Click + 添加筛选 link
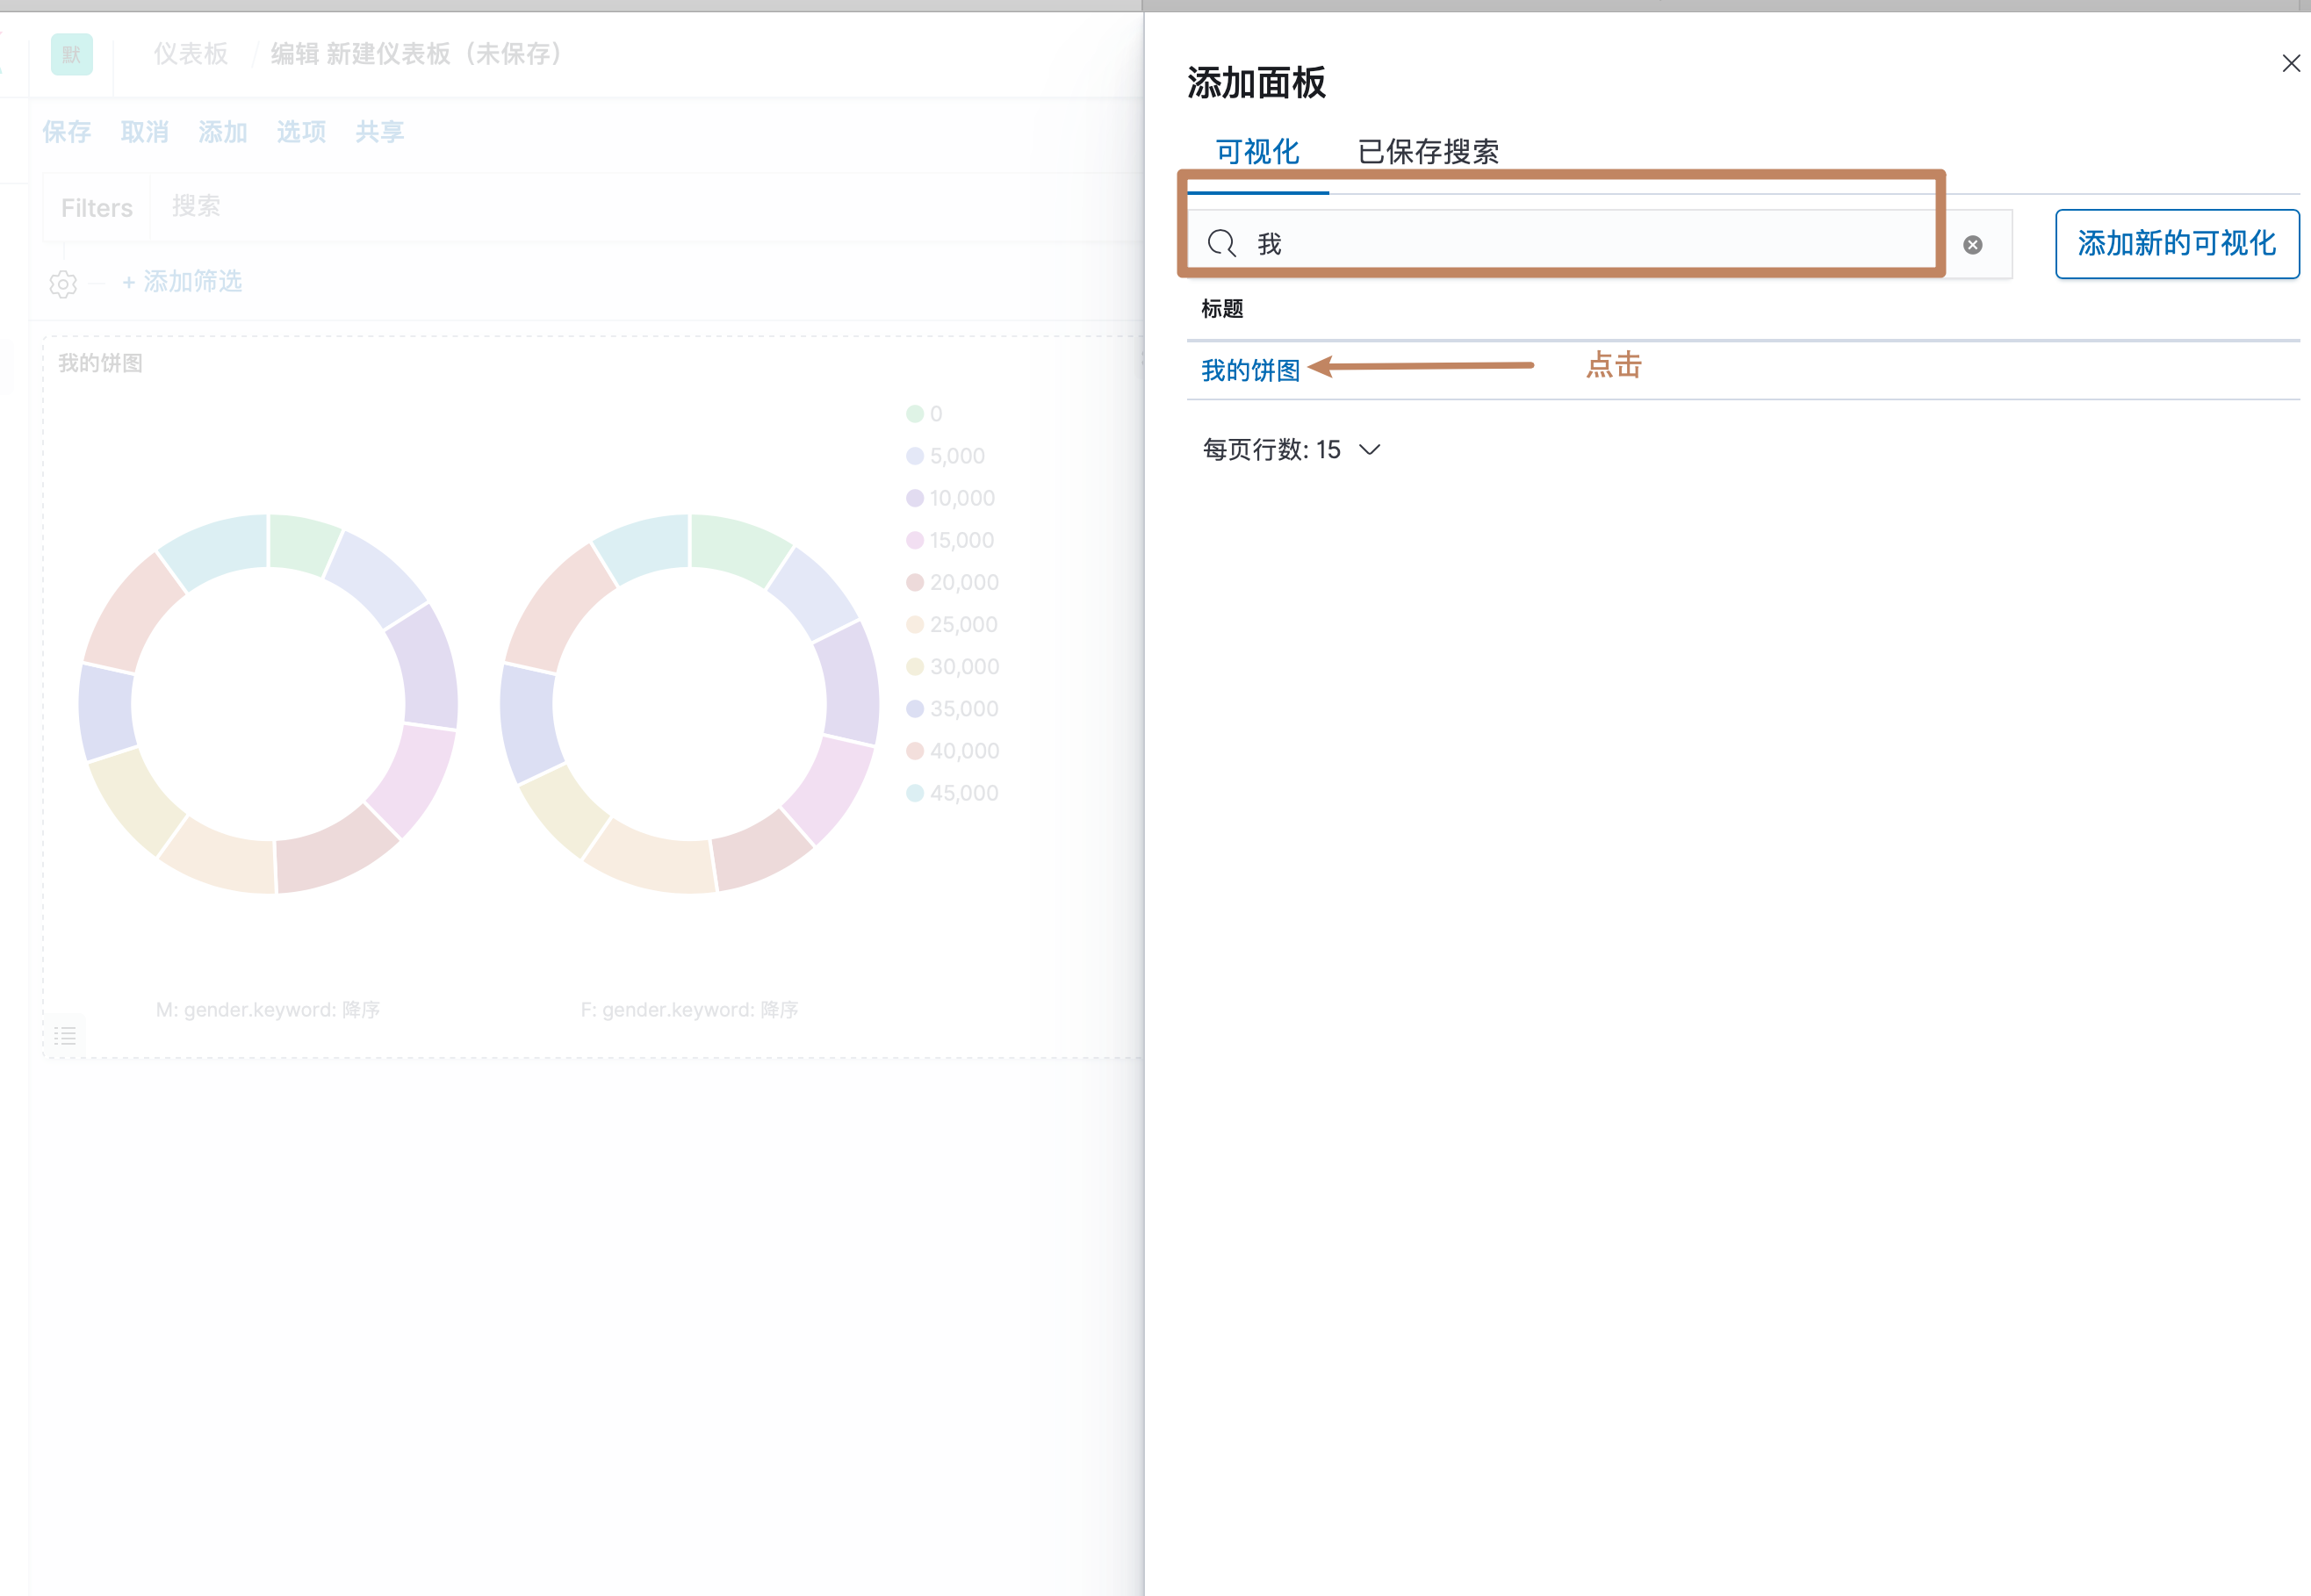The image size is (2311, 1596). pos(182,282)
